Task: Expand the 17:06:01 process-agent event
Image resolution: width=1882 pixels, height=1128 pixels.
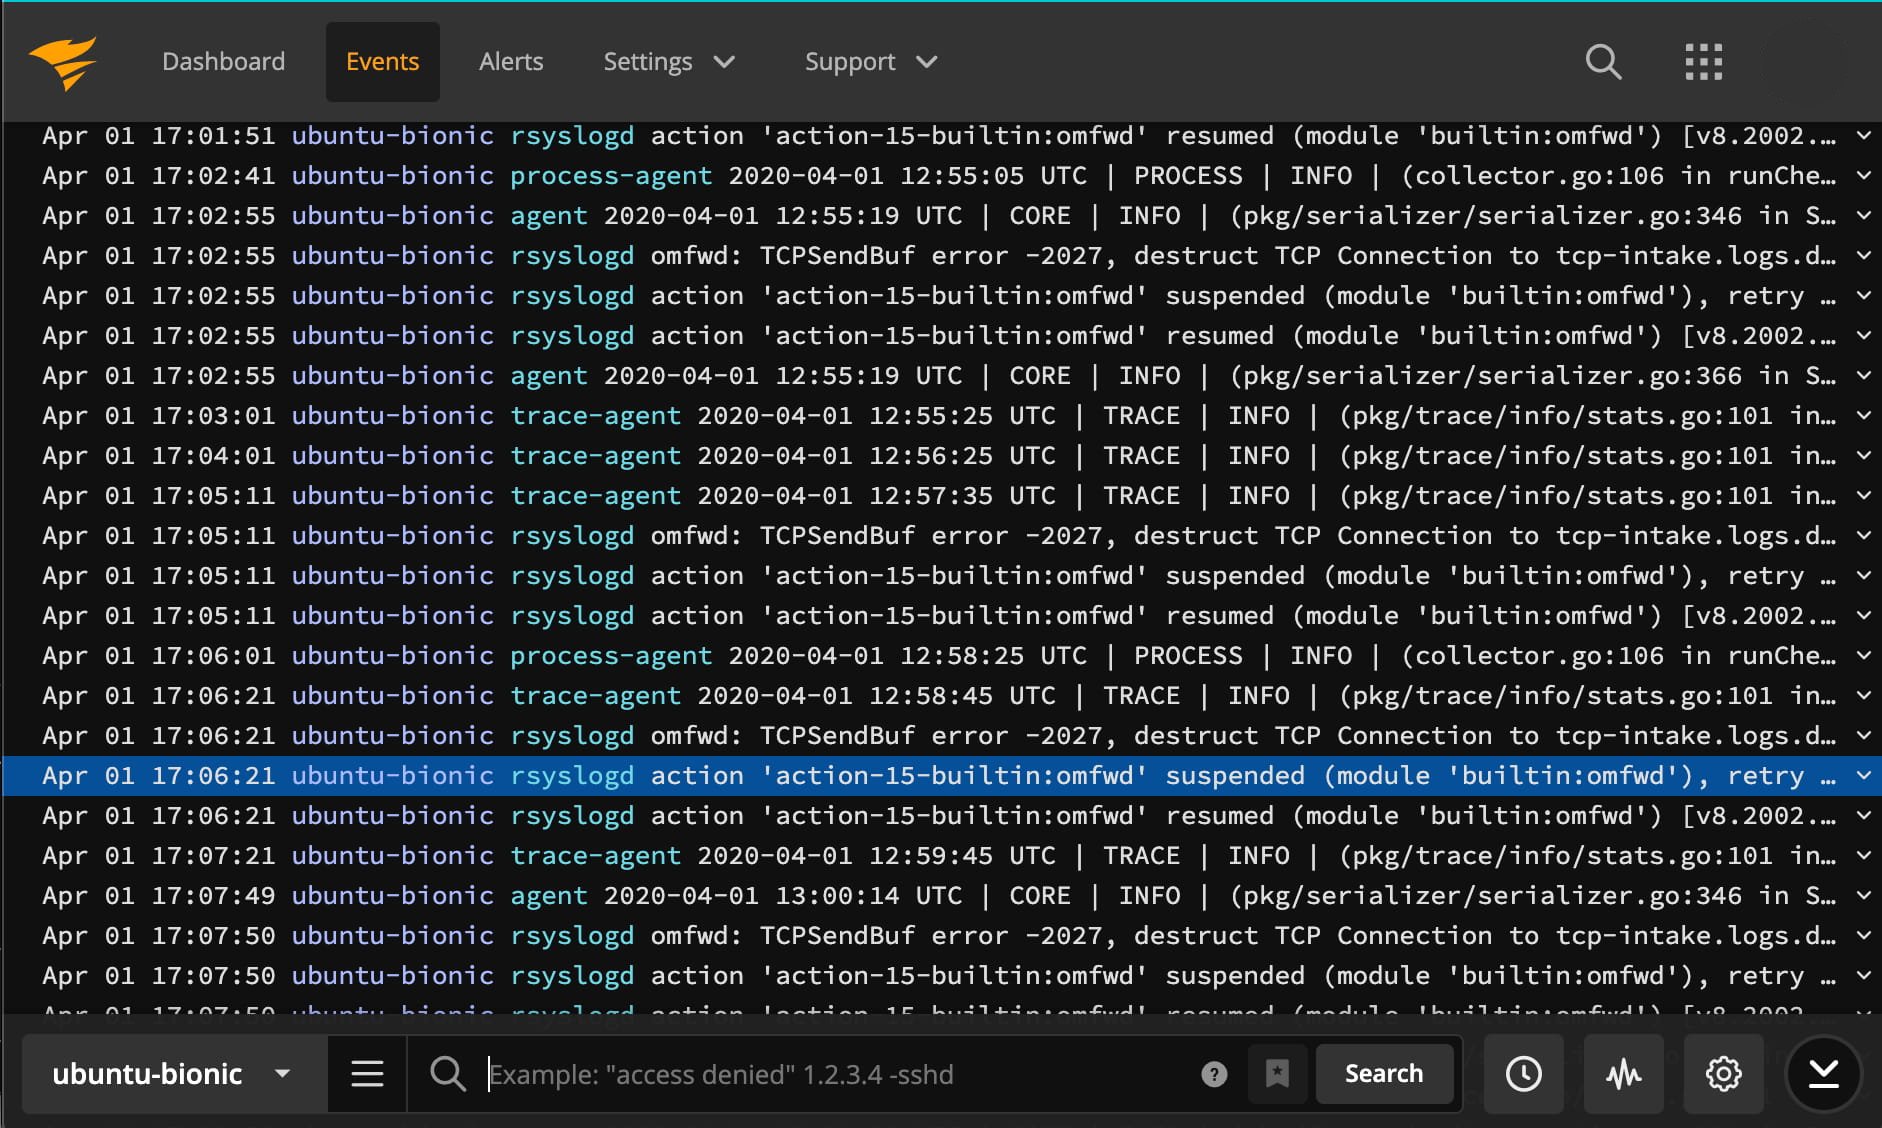Action: (x=1863, y=655)
